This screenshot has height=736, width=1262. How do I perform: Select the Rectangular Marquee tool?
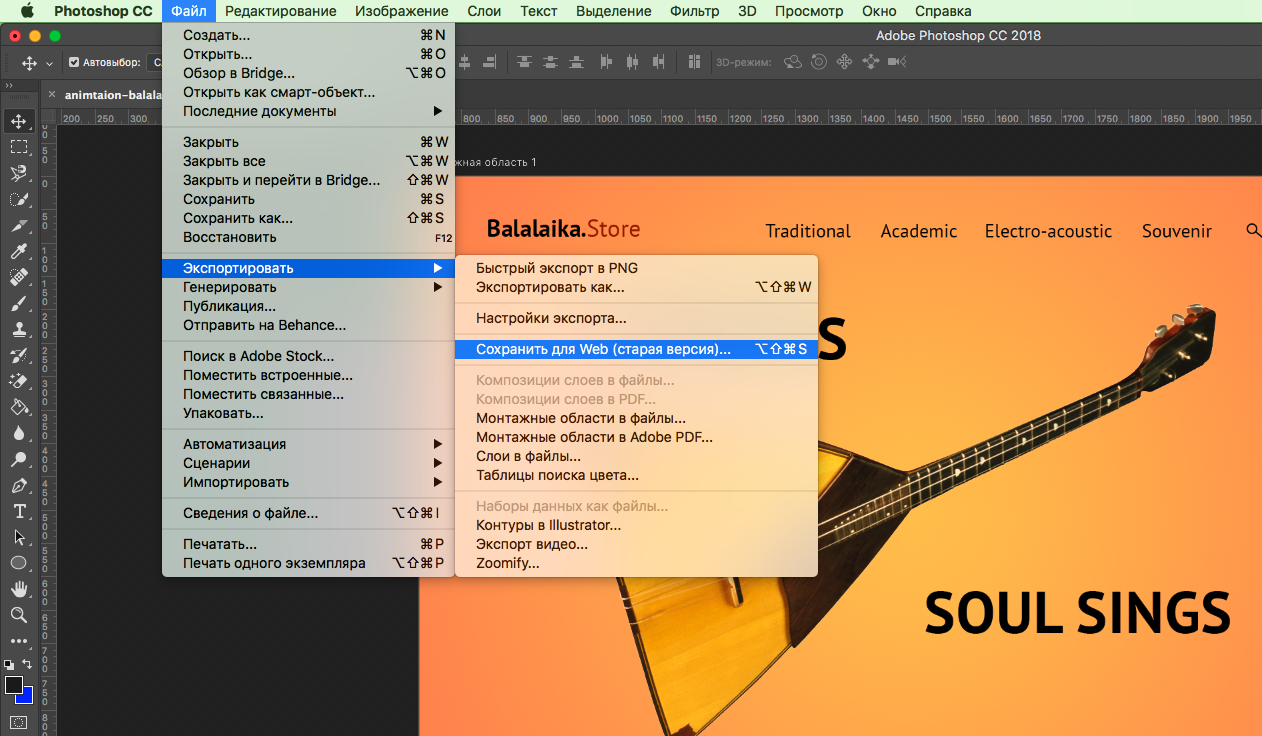coord(19,148)
